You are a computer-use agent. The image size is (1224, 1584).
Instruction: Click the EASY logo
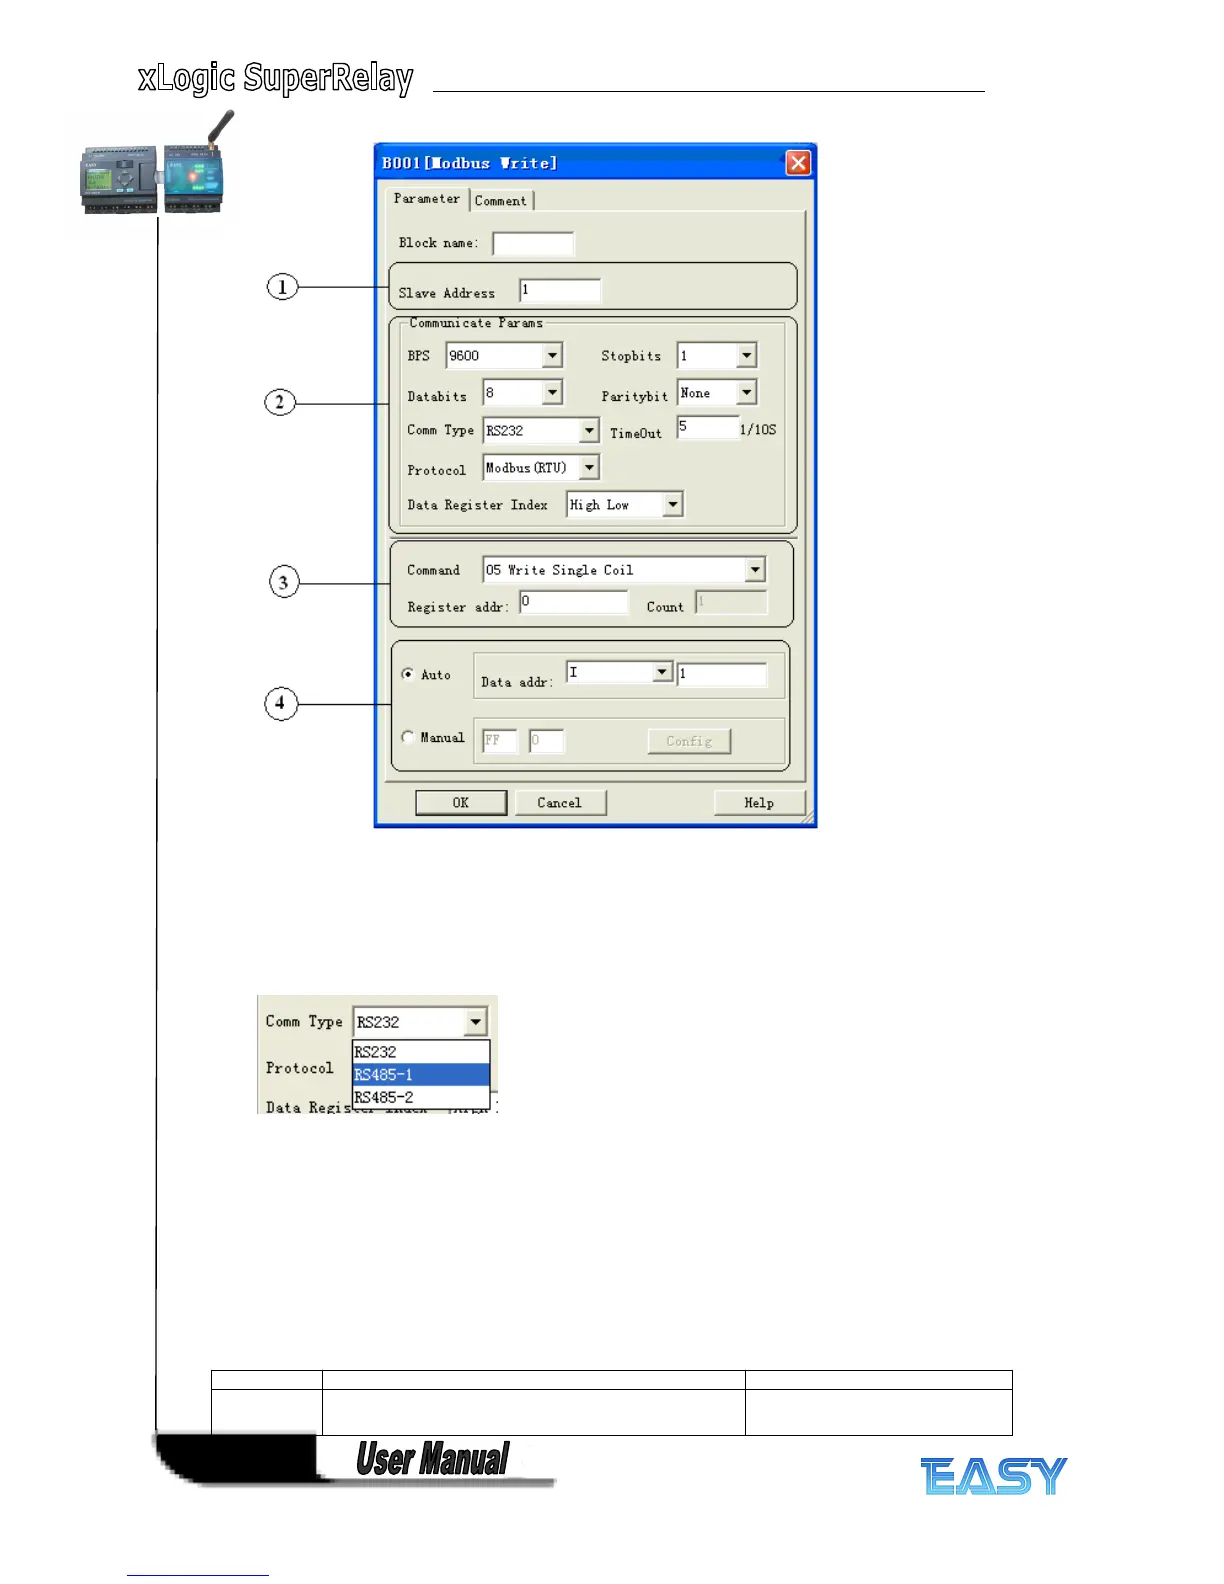point(994,1476)
